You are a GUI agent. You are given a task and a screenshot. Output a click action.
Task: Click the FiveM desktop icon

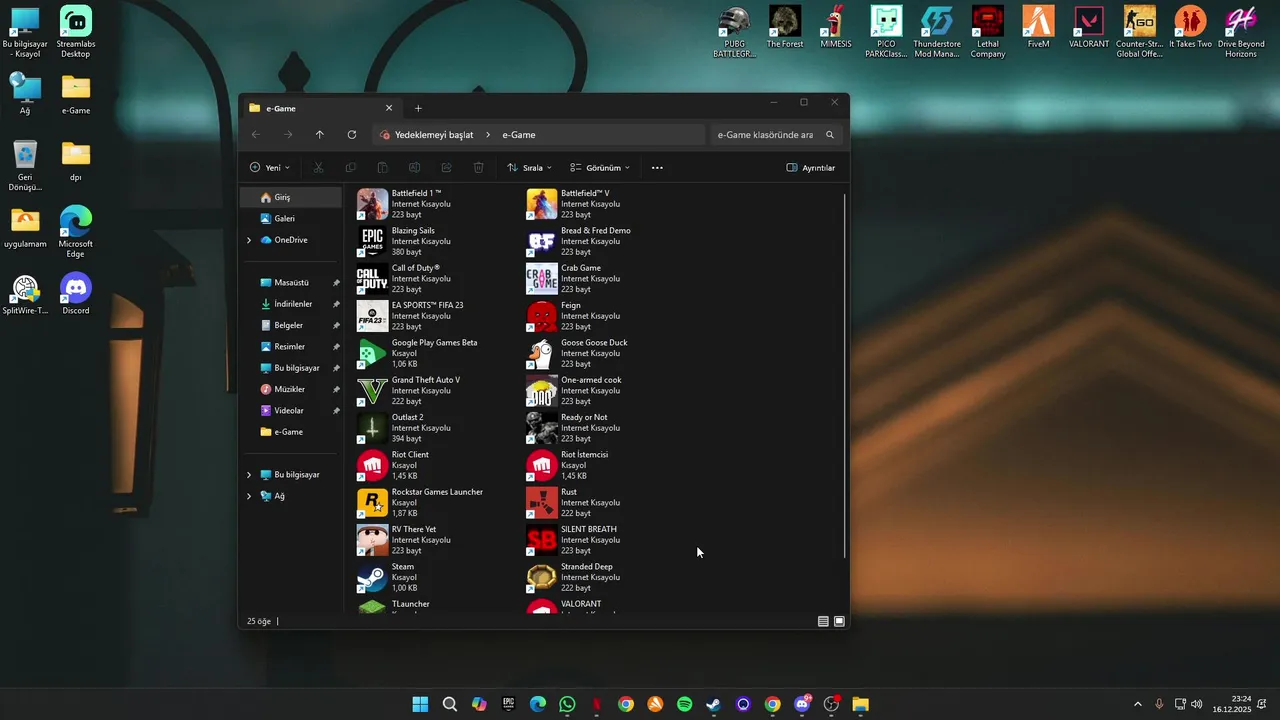point(1038,28)
